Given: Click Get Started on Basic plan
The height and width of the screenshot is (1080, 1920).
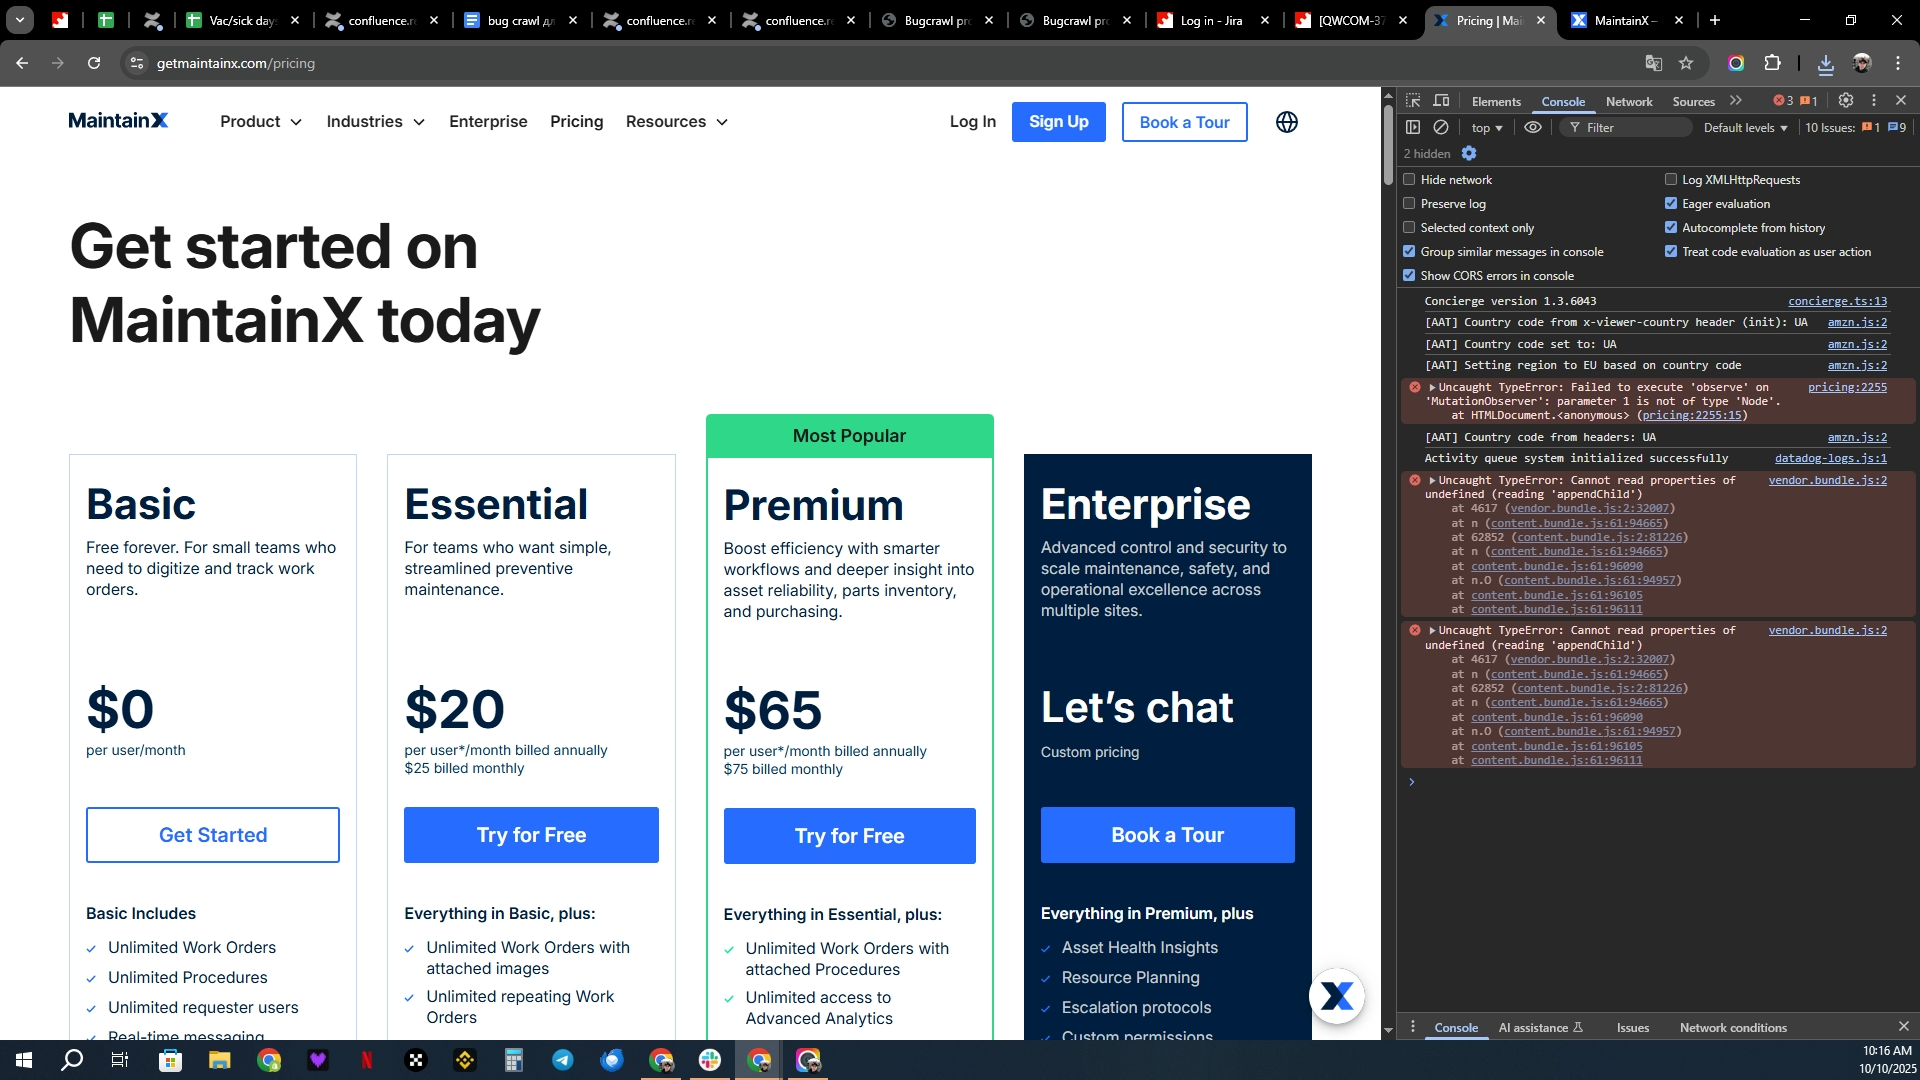Looking at the screenshot, I should pyautogui.click(x=213, y=835).
